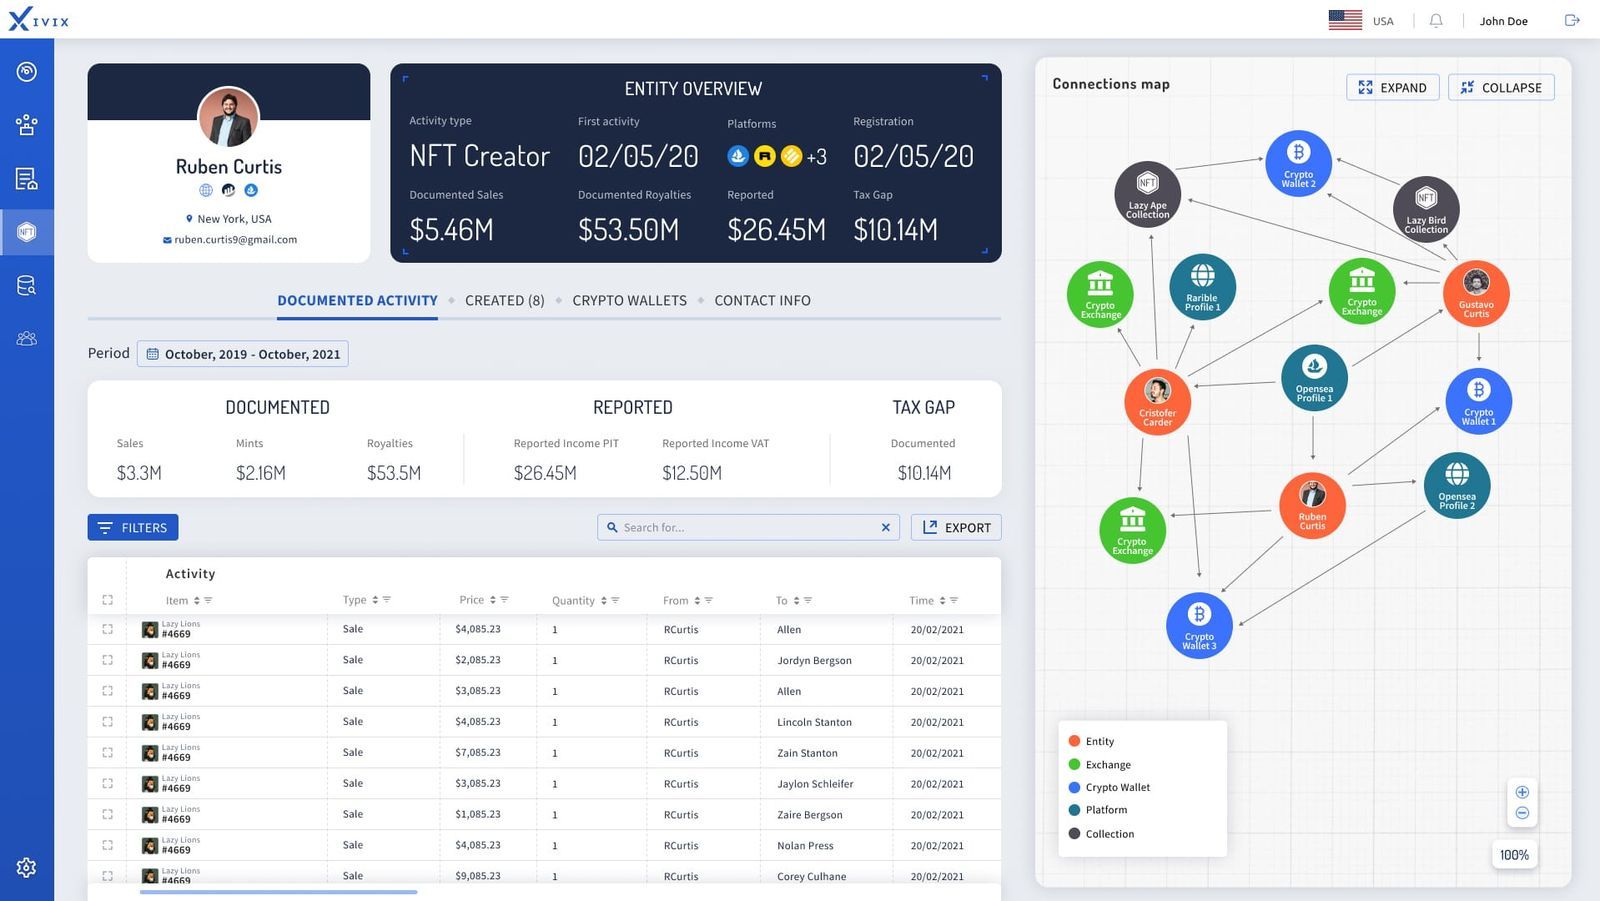Open the calendar icon in the Period selector
Image resolution: width=1600 pixels, height=901 pixels.
click(x=153, y=353)
